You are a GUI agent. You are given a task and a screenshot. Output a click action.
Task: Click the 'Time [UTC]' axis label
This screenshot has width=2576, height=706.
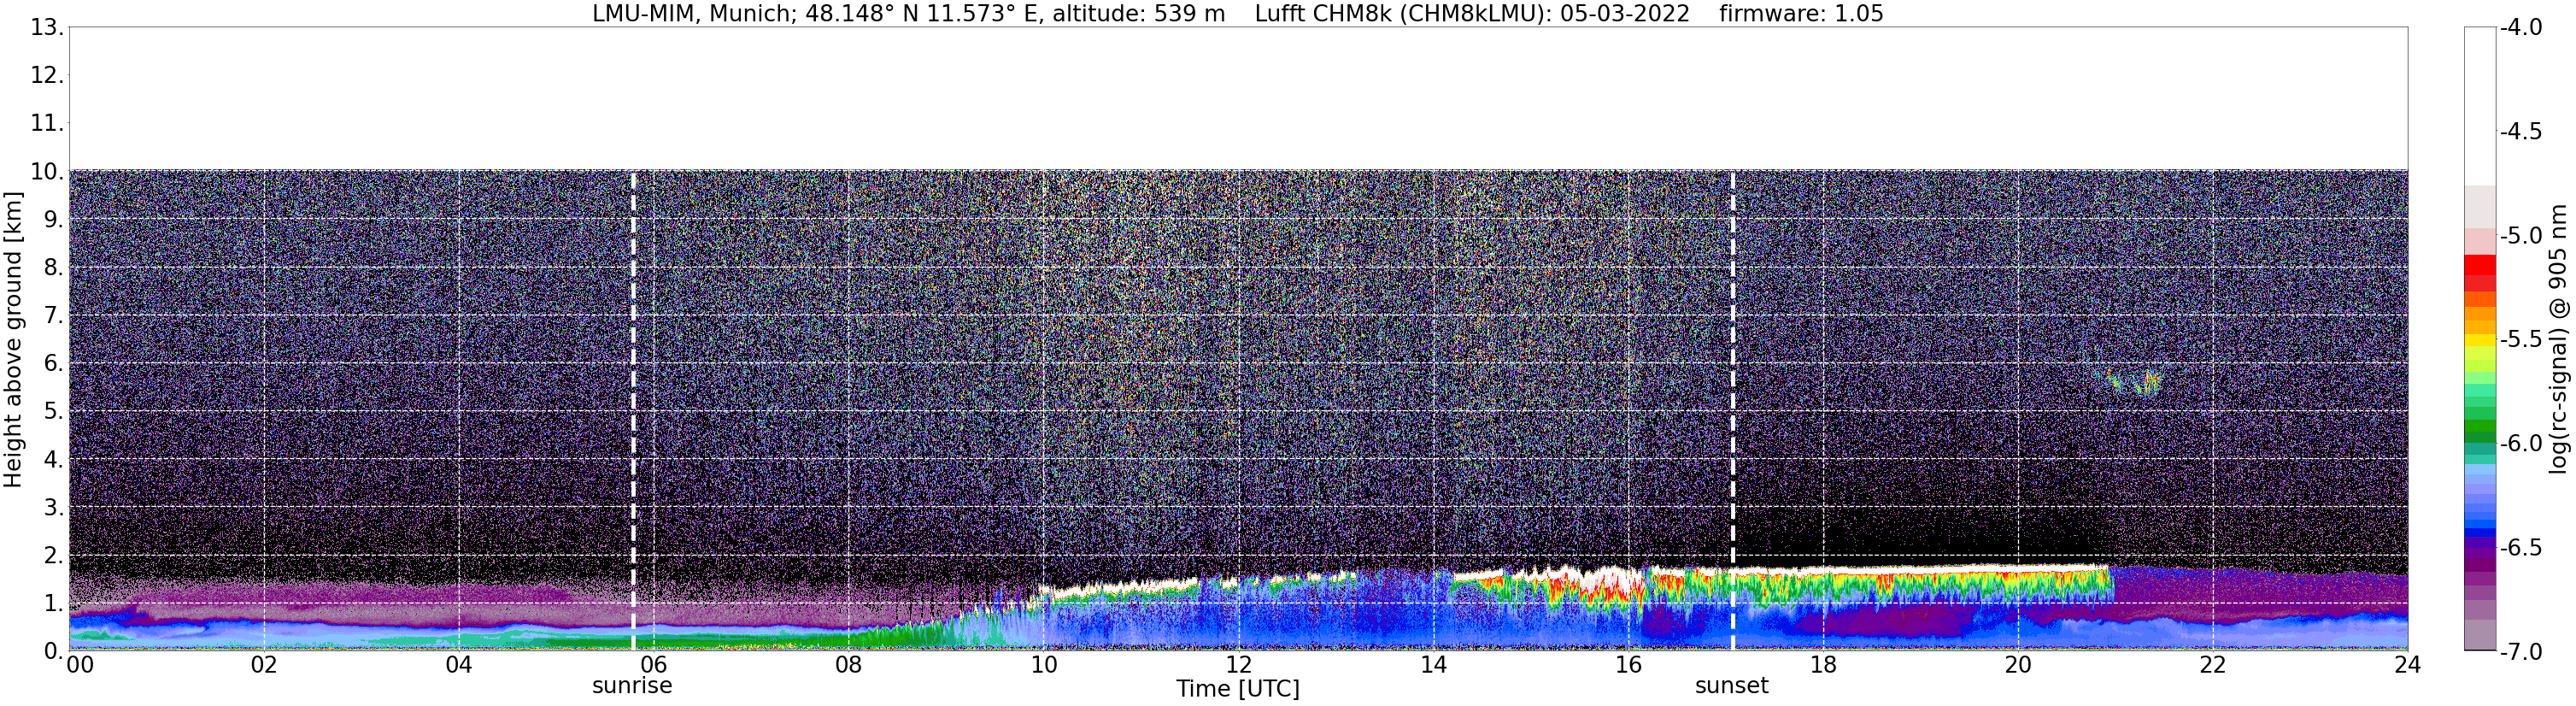tap(1238, 689)
